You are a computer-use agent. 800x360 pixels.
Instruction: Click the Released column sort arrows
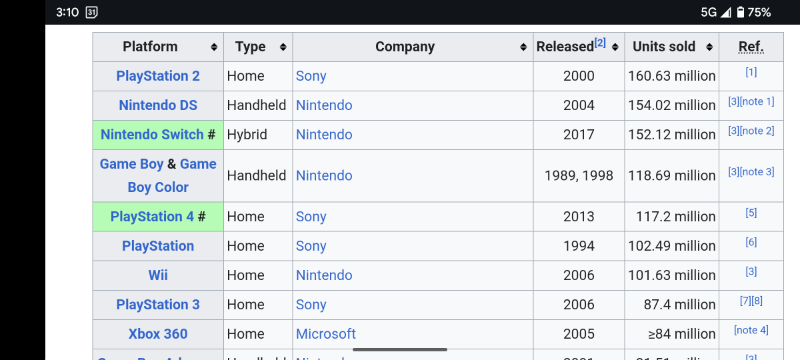pos(615,47)
